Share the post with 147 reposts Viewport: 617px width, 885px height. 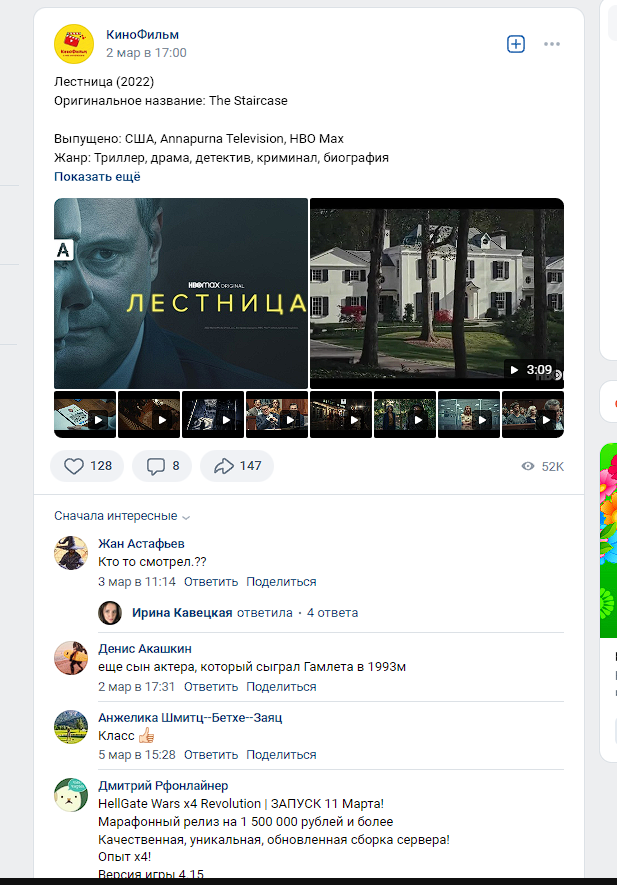pyautogui.click(x=237, y=466)
